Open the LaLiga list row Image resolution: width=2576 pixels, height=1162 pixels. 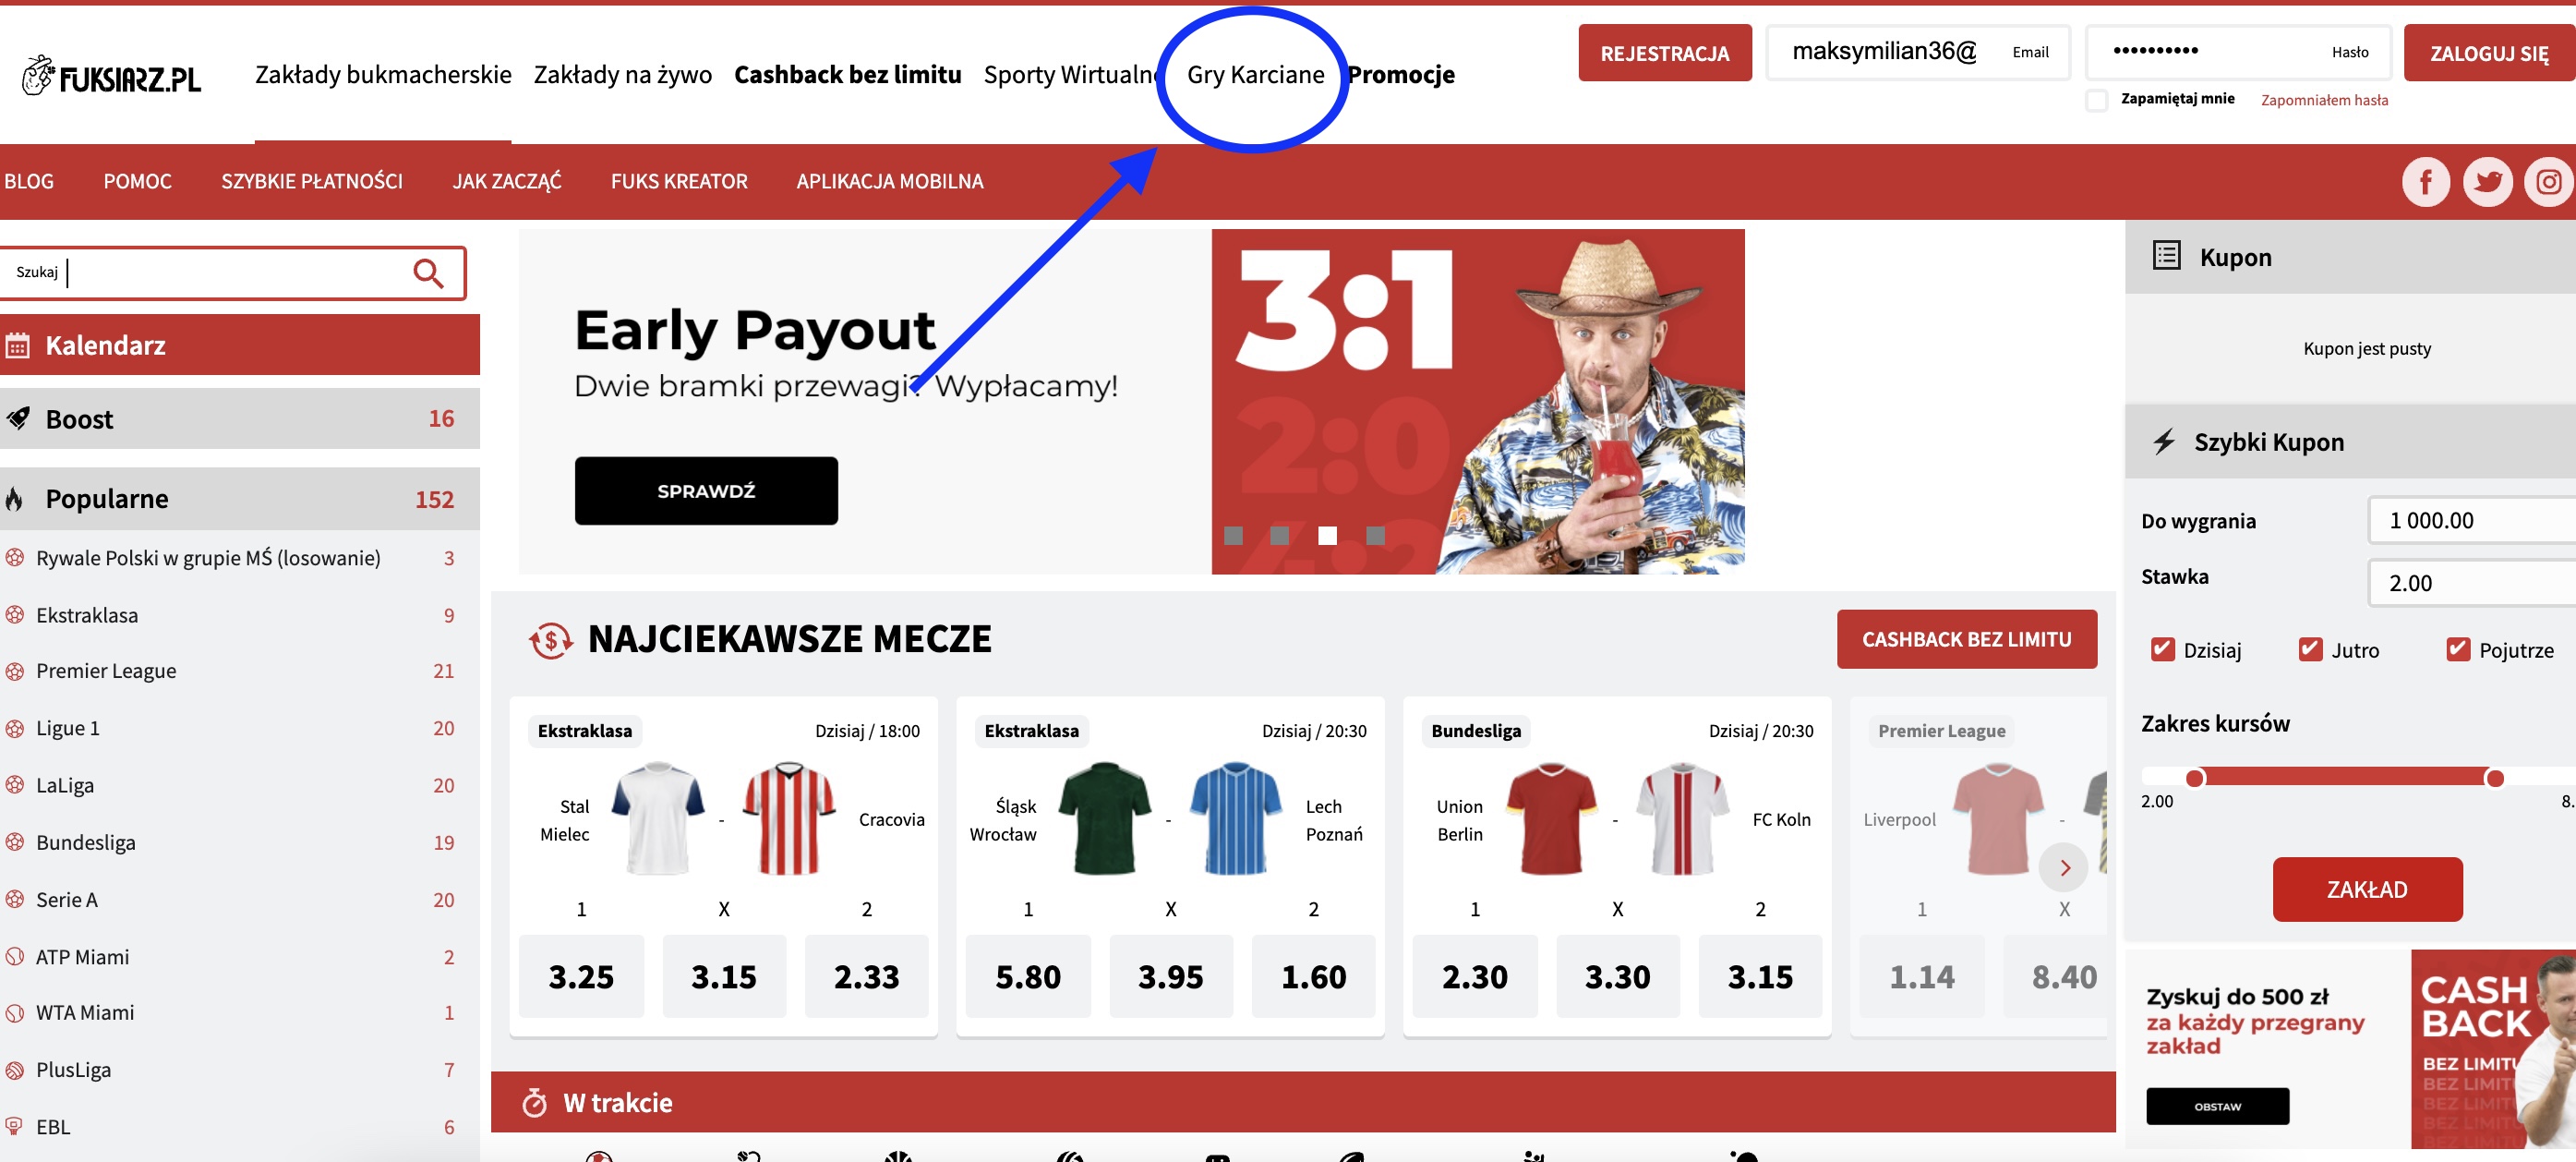(240, 785)
